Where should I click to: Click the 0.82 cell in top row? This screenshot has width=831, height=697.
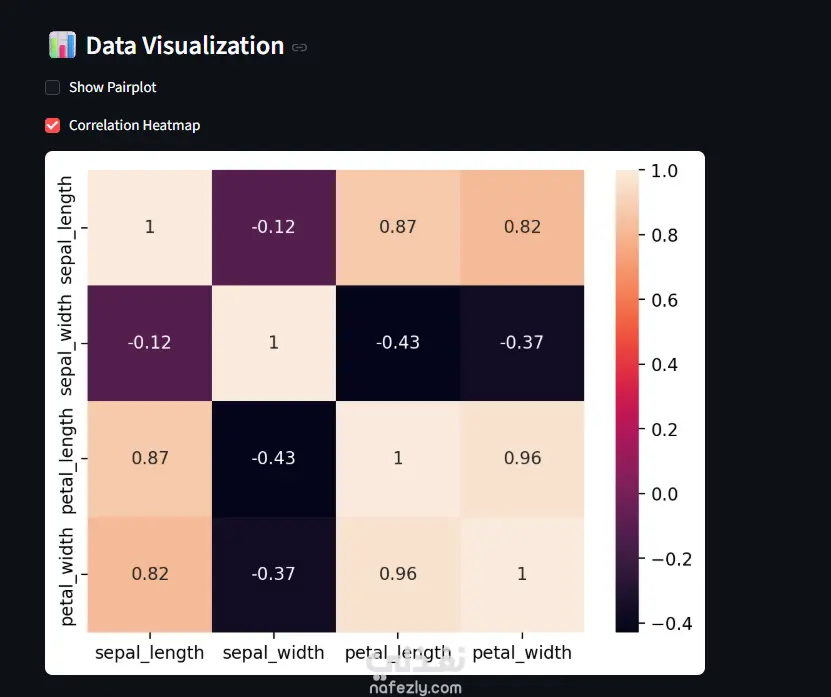click(x=522, y=227)
